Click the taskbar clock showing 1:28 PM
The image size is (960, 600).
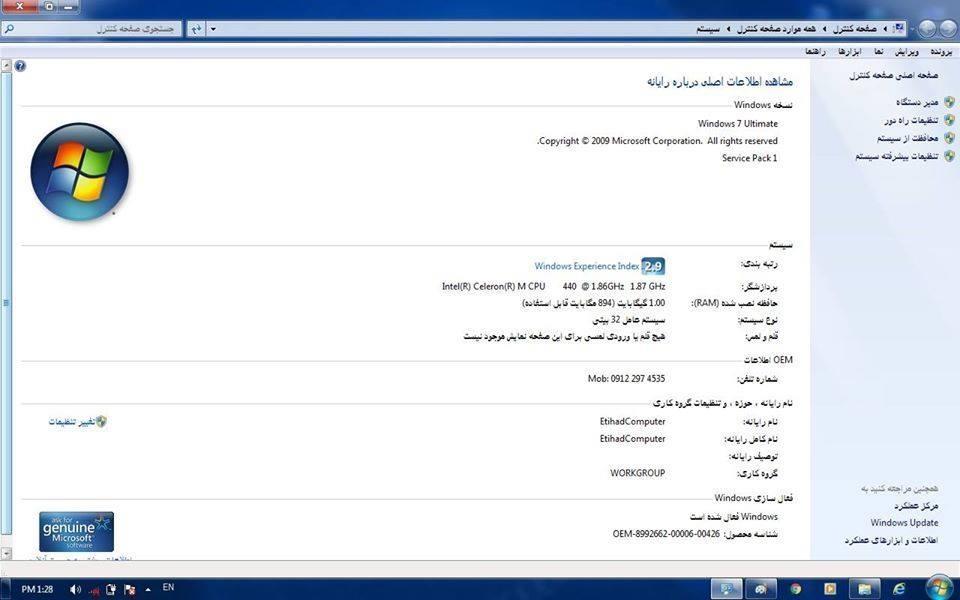tap(37, 589)
